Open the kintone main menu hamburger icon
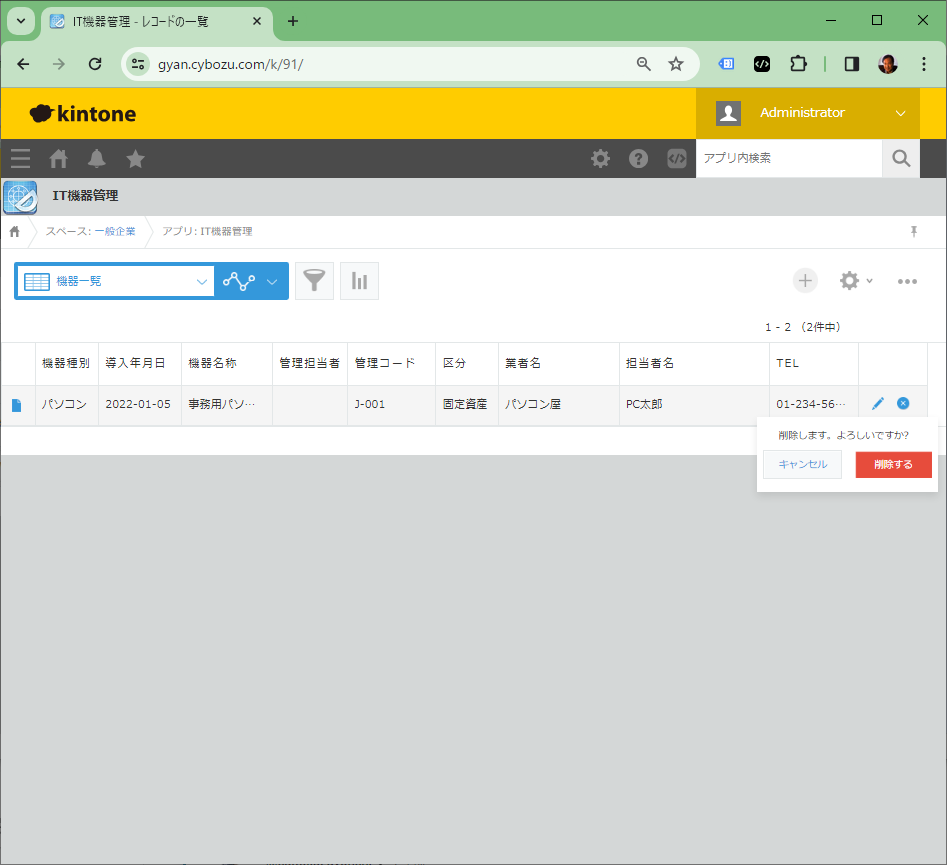The height and width of the screenshot is (865, 947). [x=20, y=158]
